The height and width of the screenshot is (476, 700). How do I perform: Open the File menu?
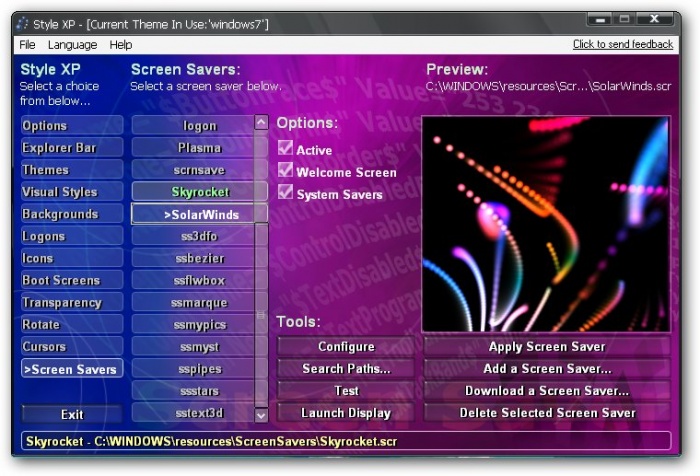point(27,45)
